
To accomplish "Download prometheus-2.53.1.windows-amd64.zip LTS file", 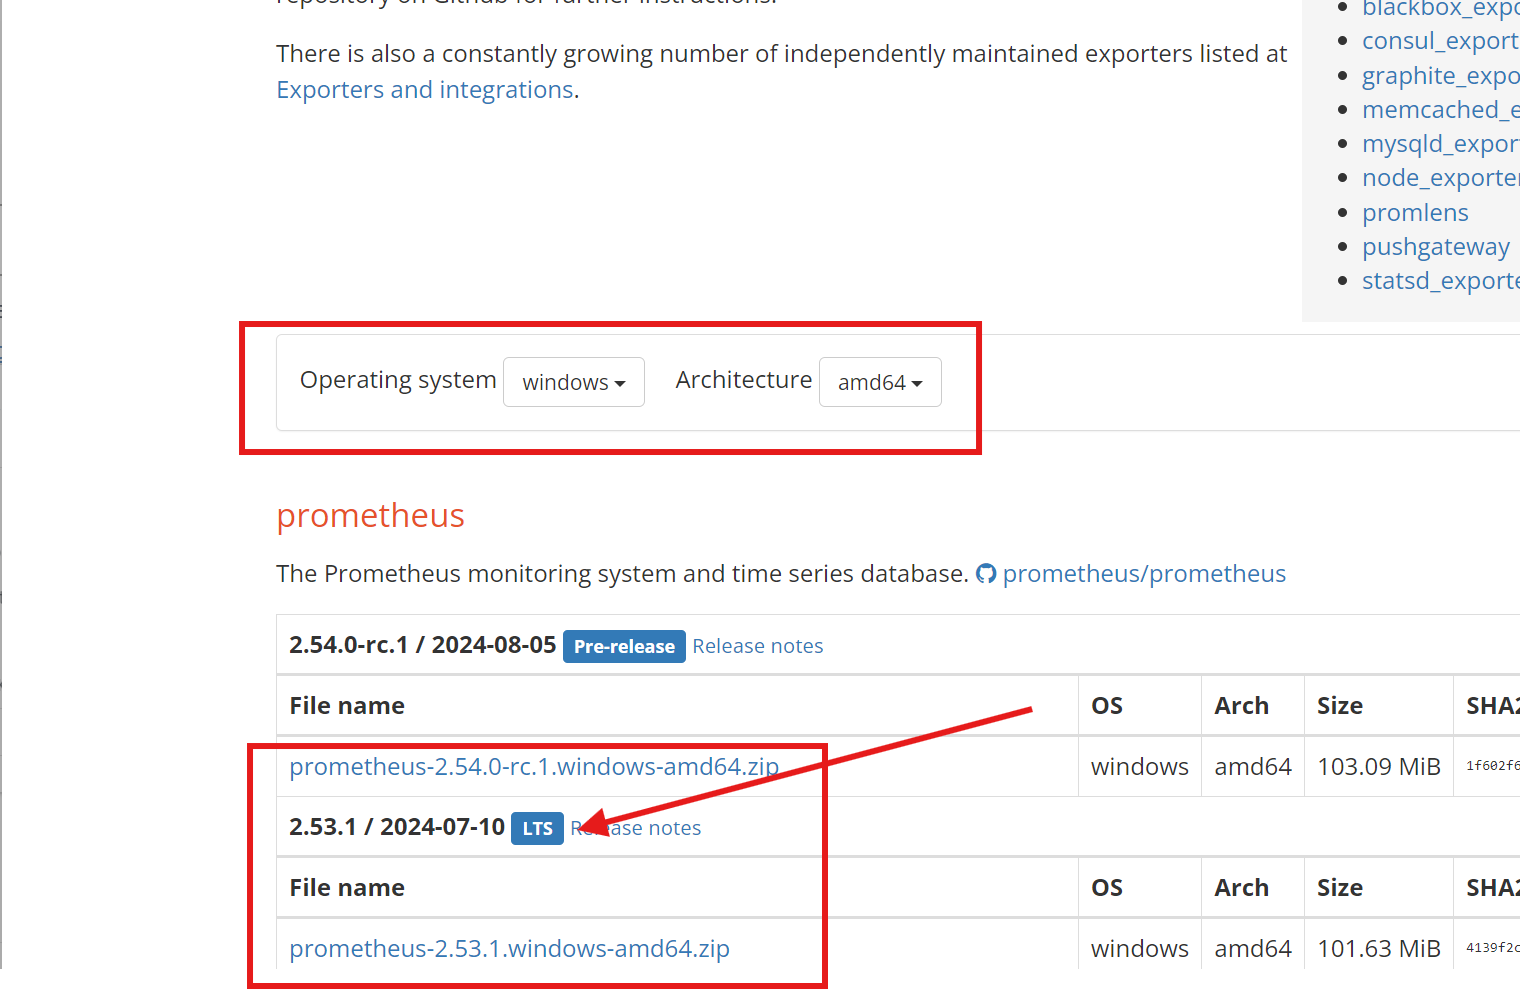I will 509,949.
